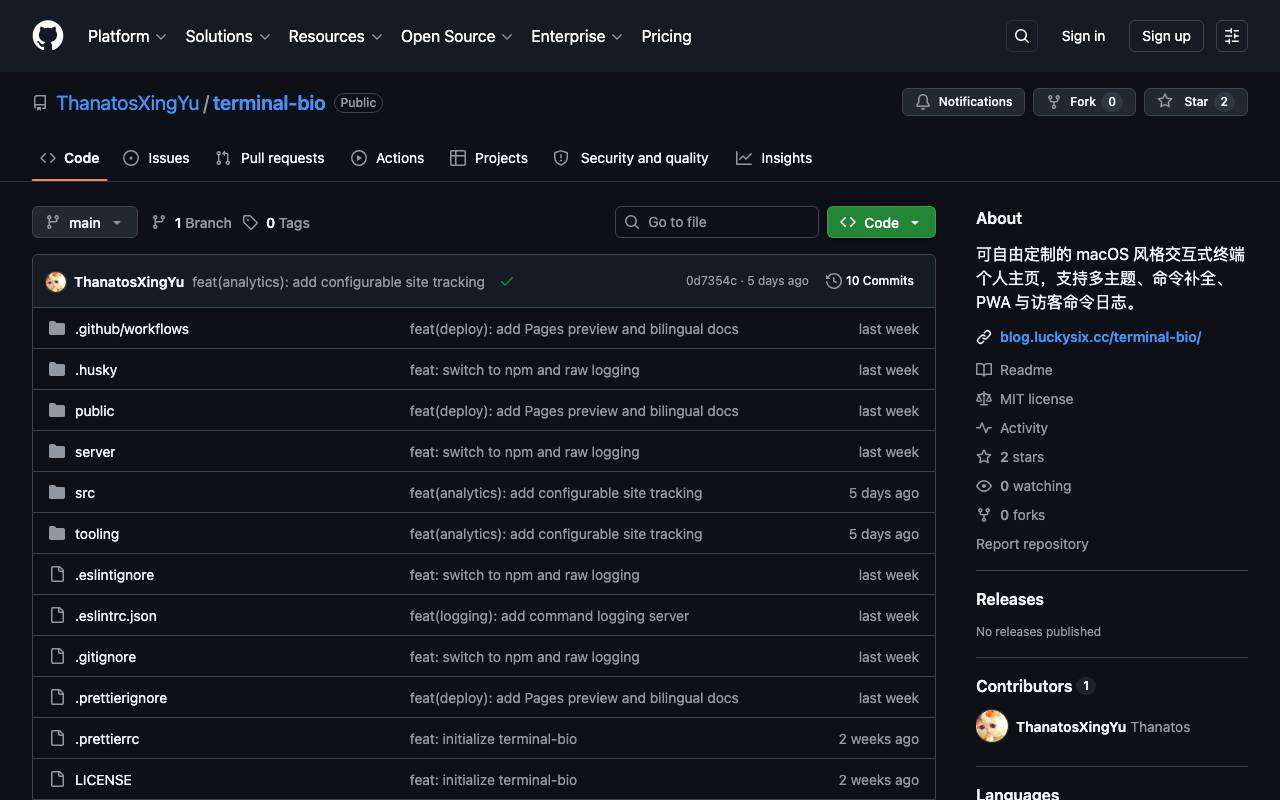Click the src folder icon
Image resolution: width=1280 pixels, height=800 pixels.
click(57, 492)
